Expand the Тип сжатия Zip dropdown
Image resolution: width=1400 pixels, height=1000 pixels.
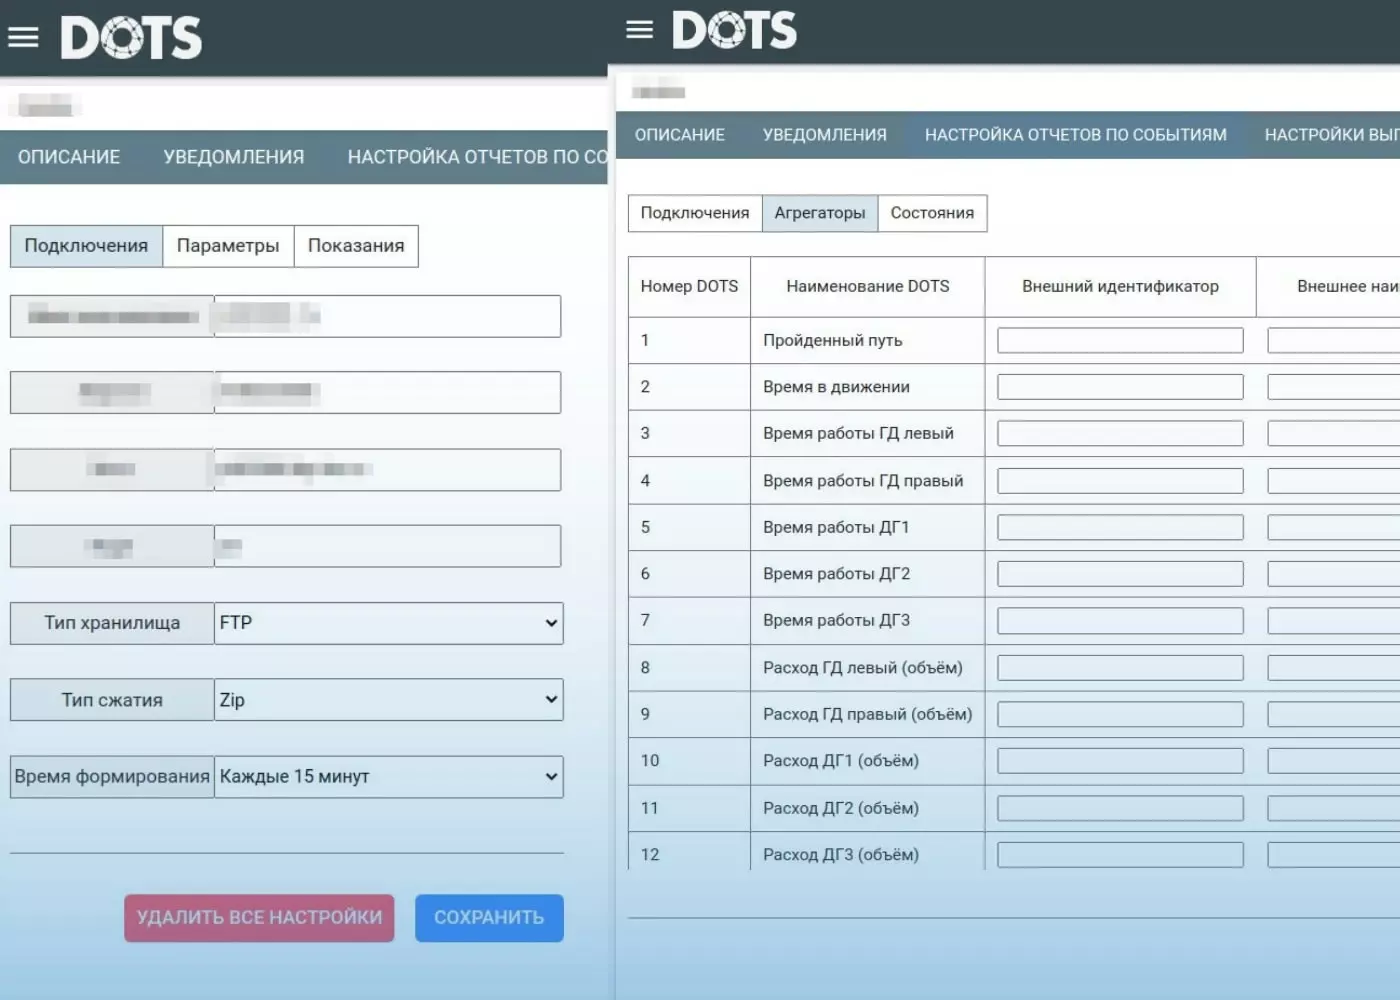[x=388, y=700]
